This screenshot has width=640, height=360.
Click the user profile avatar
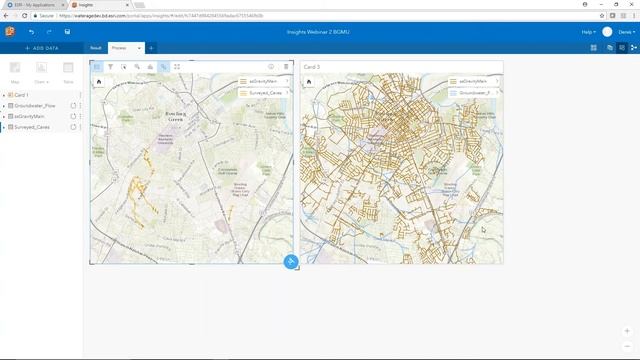click(607, 32)
